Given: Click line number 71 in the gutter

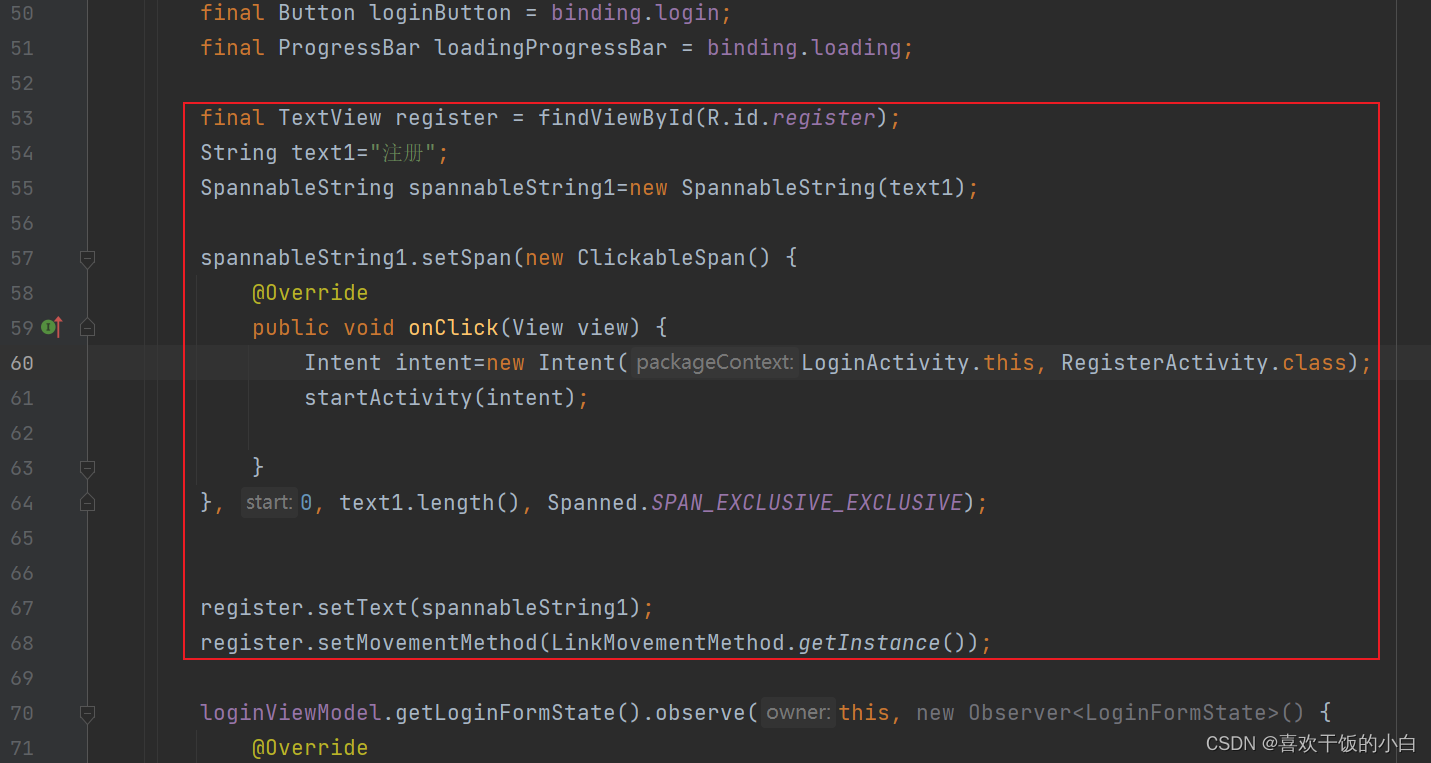Looking at the screenshot, I should (x=22, y=748).
